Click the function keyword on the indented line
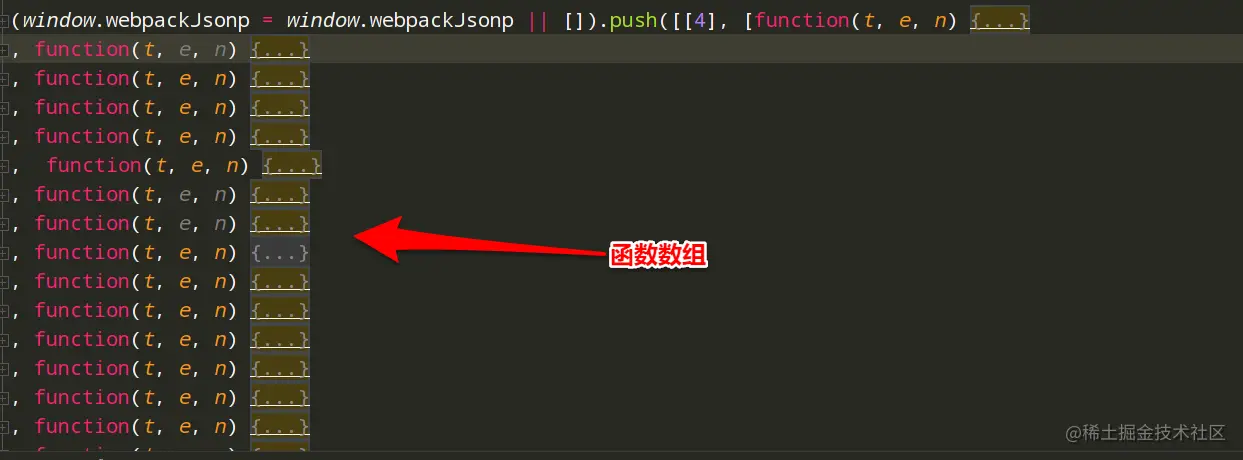Image resolution: width=1243 pixels, height=460 pixels. point(94,165)
